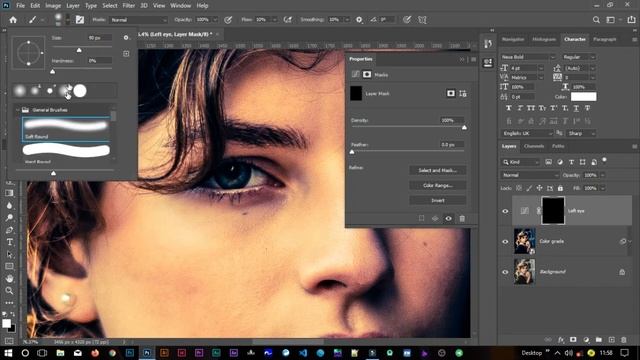Open font style Regular dropdown
This screenshot has width=640, height=360.
pyautogui.click(x=579, y=57)
